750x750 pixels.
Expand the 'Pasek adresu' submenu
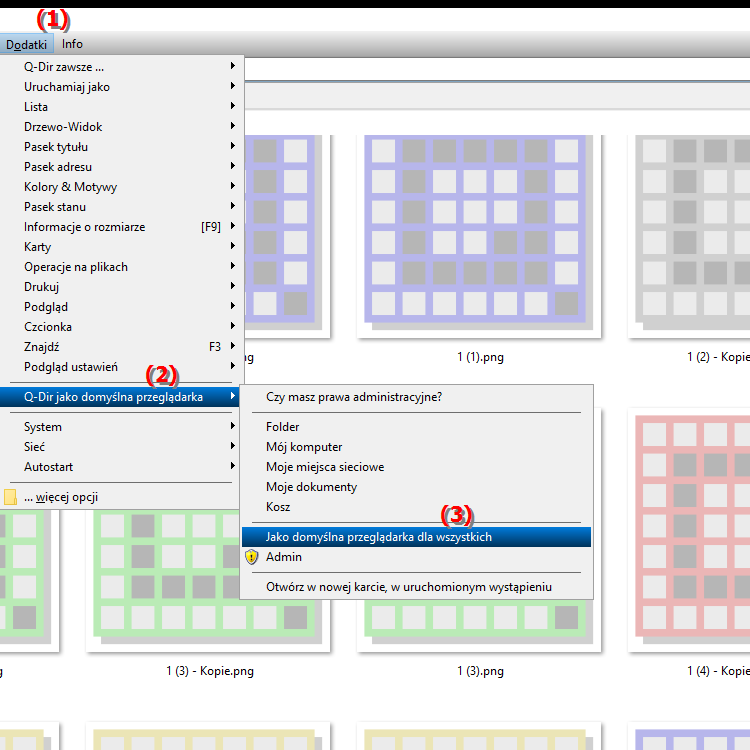pyautogui.click(x=121, y=167)
